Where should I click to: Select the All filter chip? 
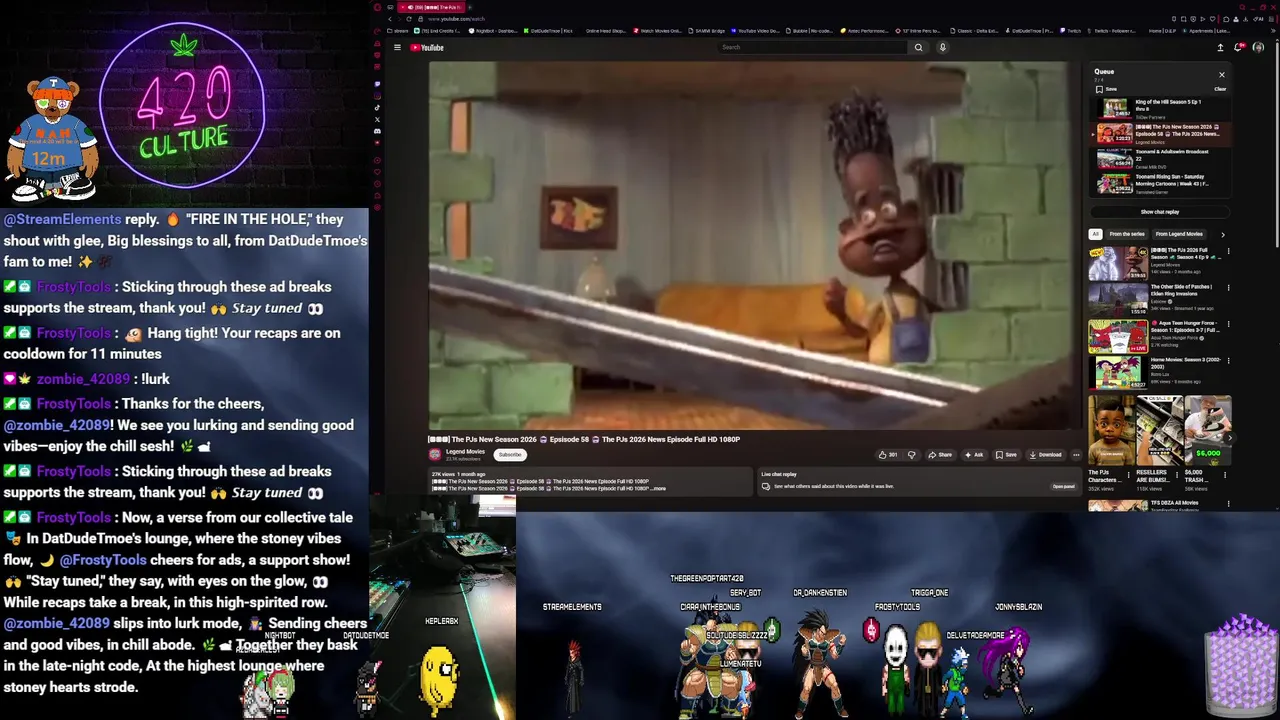(1095, 234)
